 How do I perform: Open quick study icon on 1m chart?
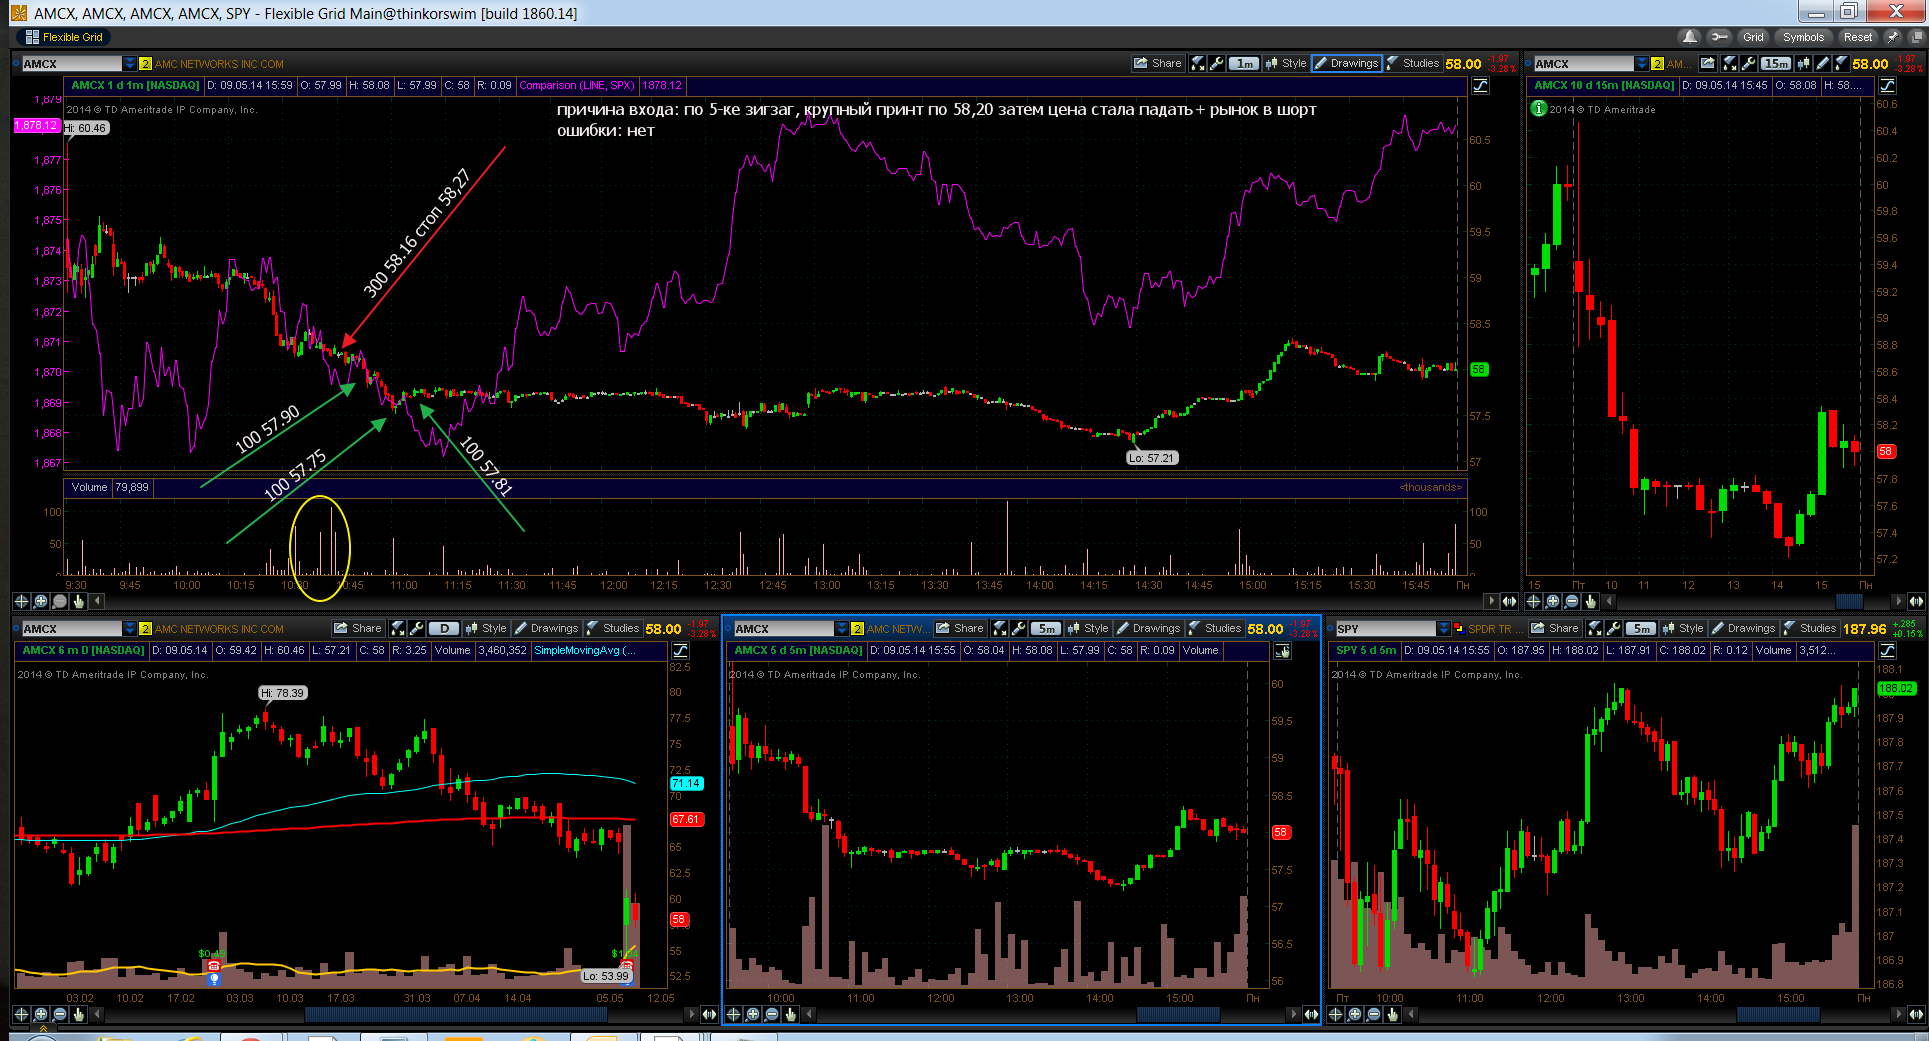[1198, 63]
